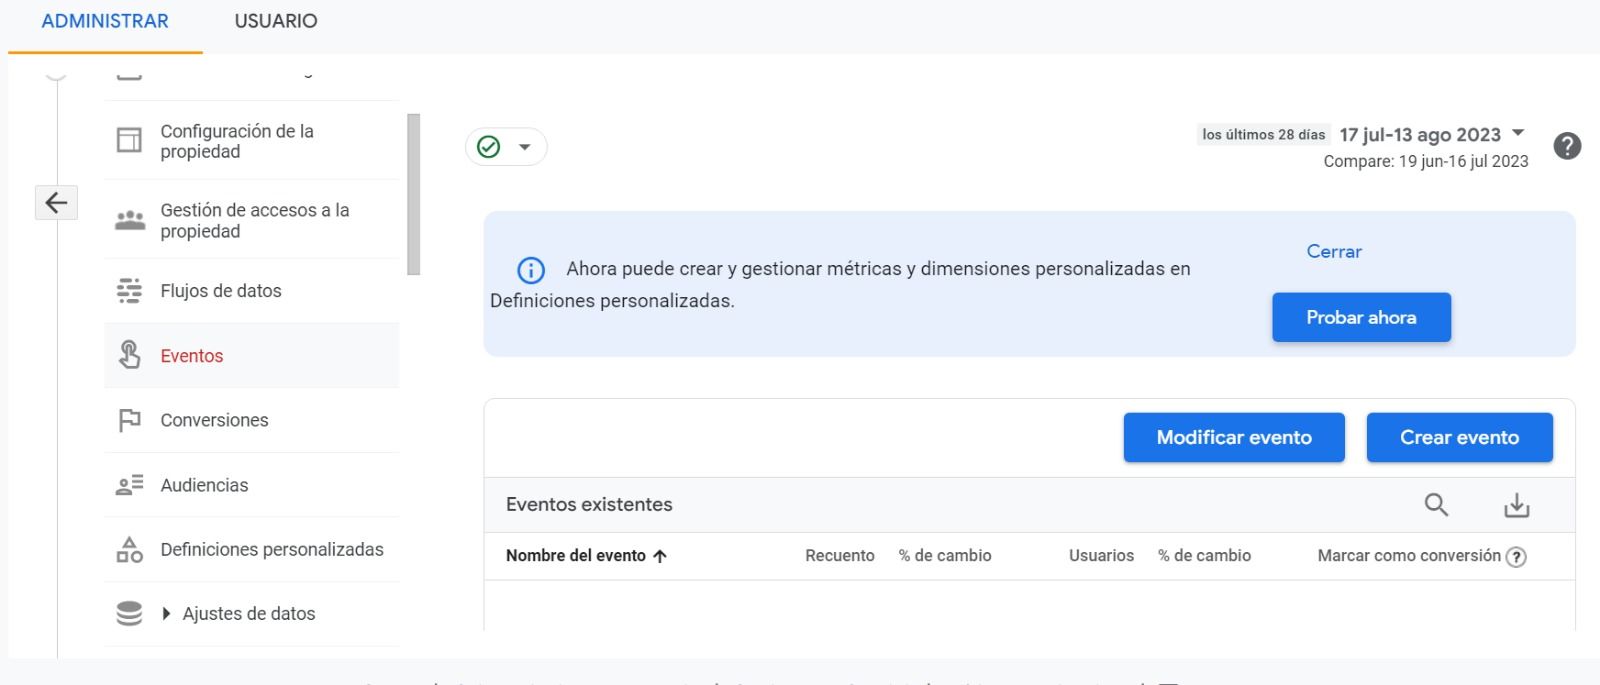Viewport: 1600px width, 685px height.
Task: Expand the Ajustes de datos section
Action: (166, 614)
